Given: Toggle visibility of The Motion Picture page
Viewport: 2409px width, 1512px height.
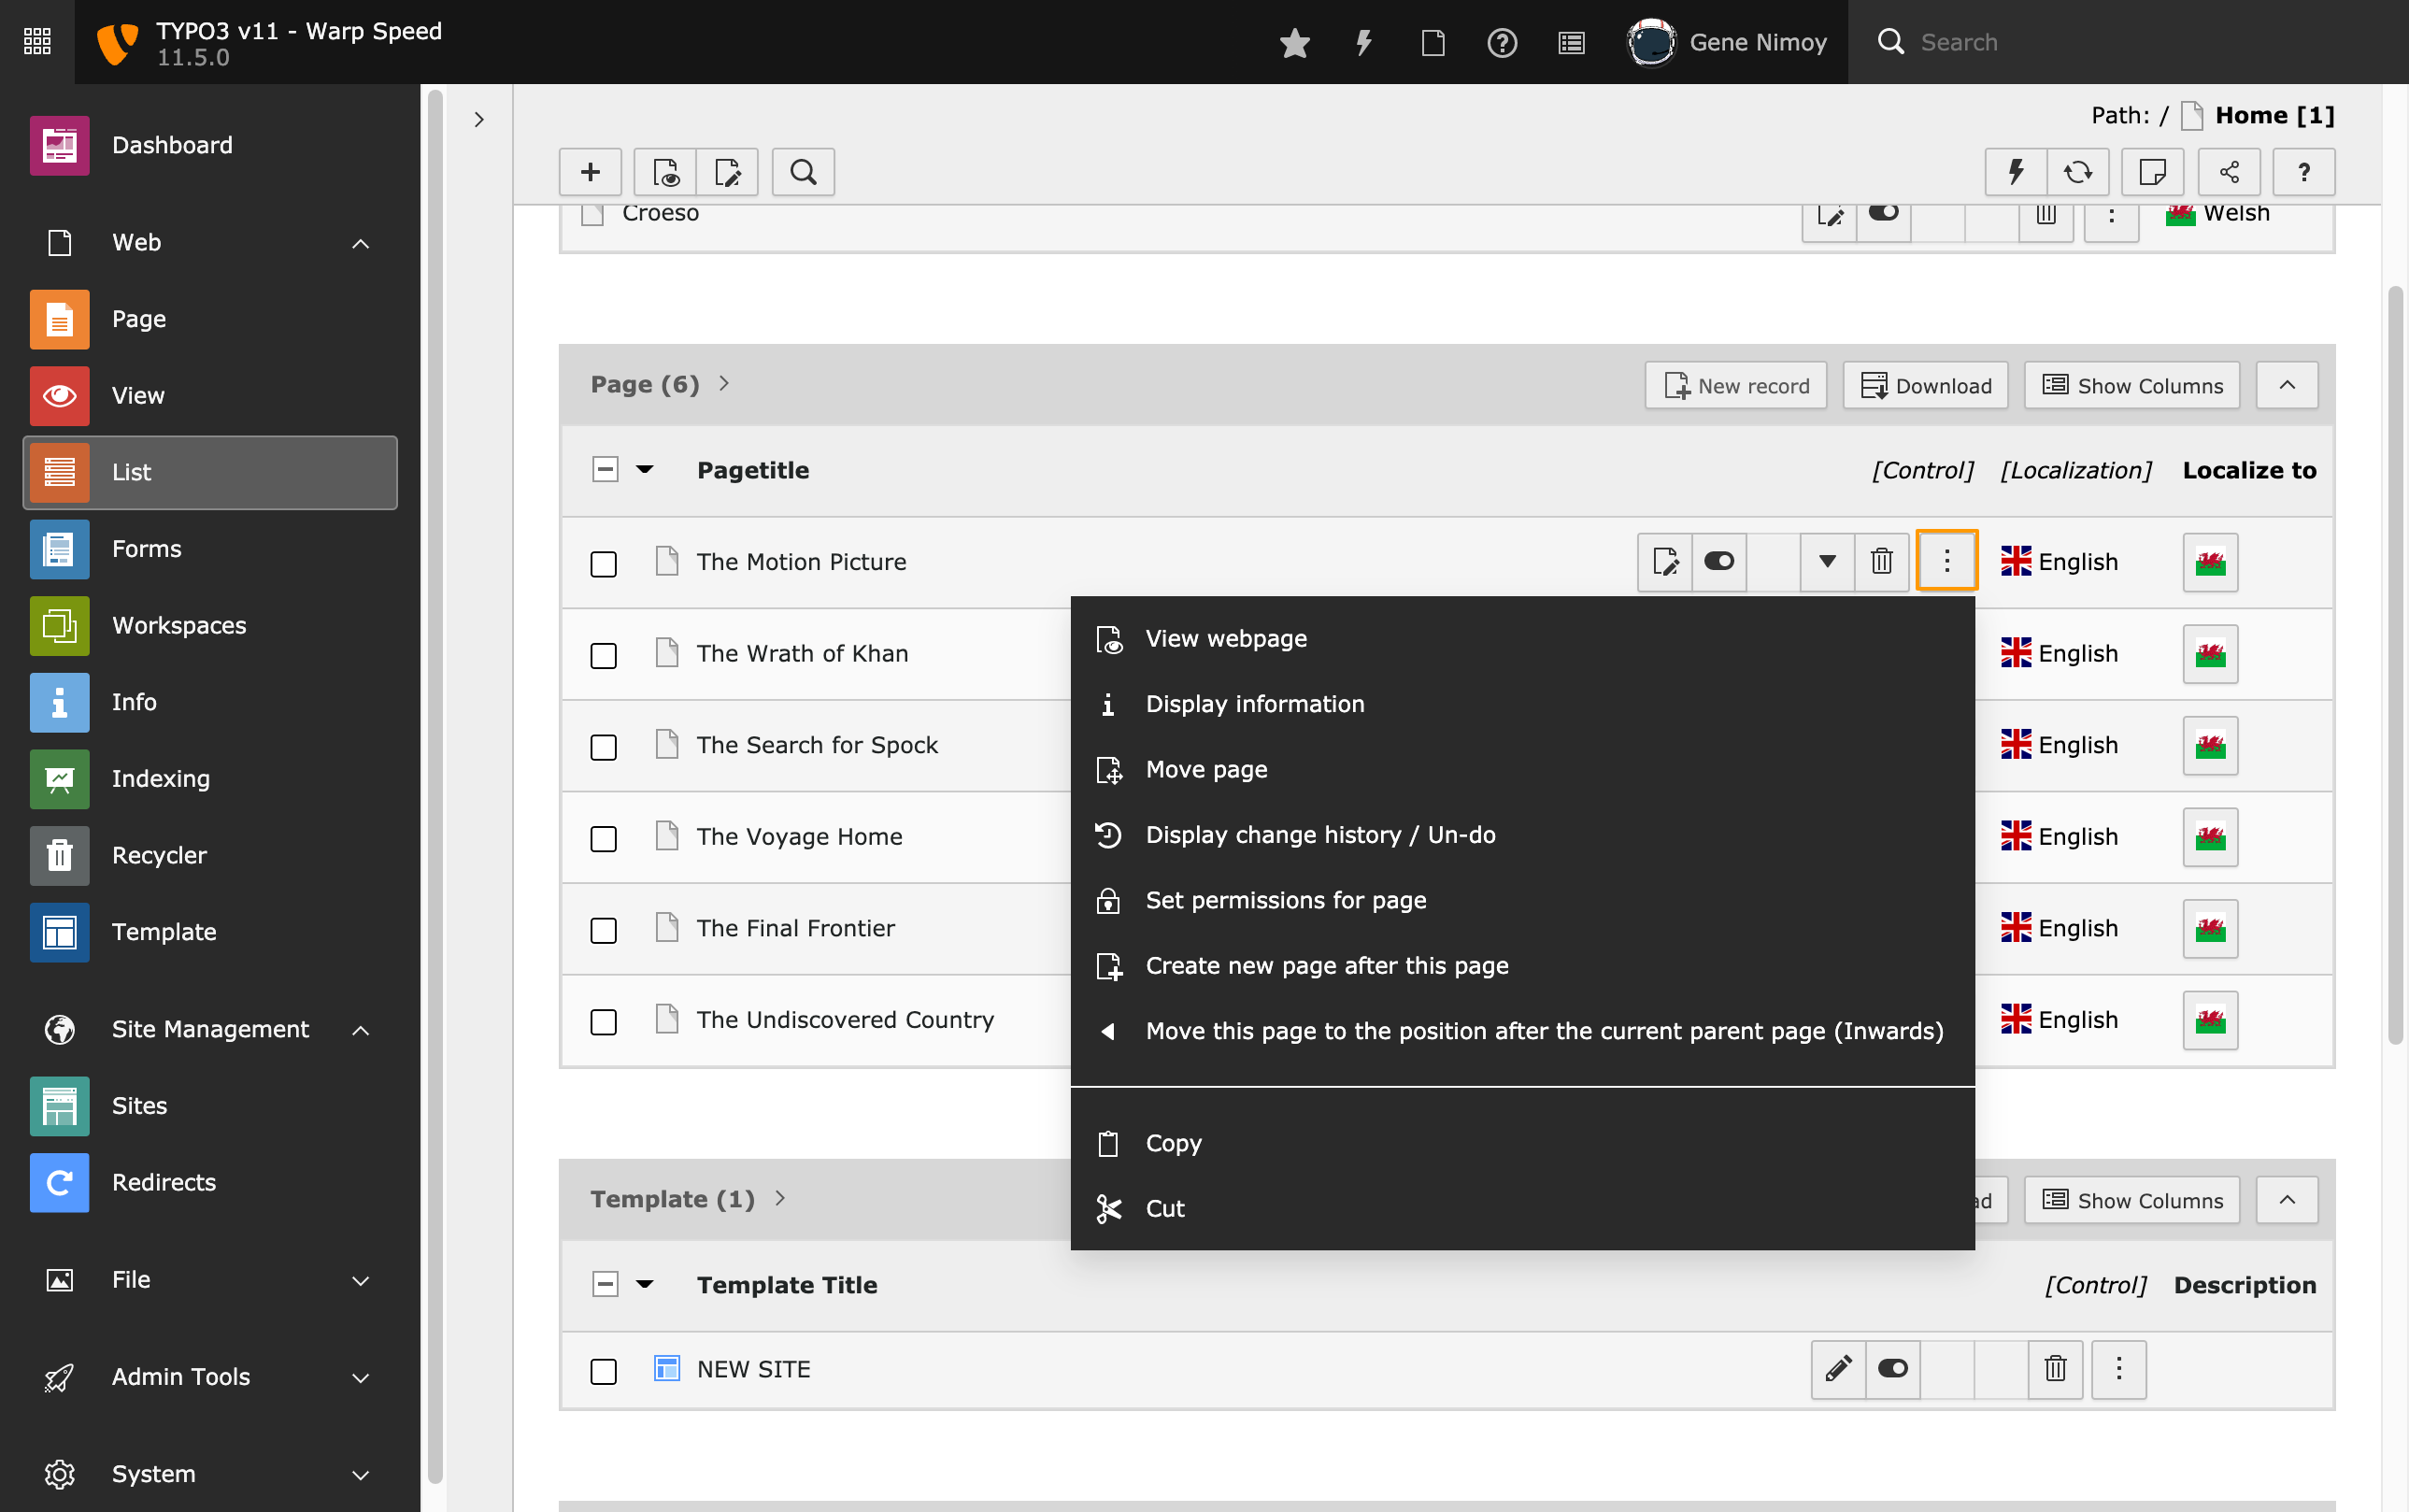Looking at the screenshot, I should [1719, 561].
